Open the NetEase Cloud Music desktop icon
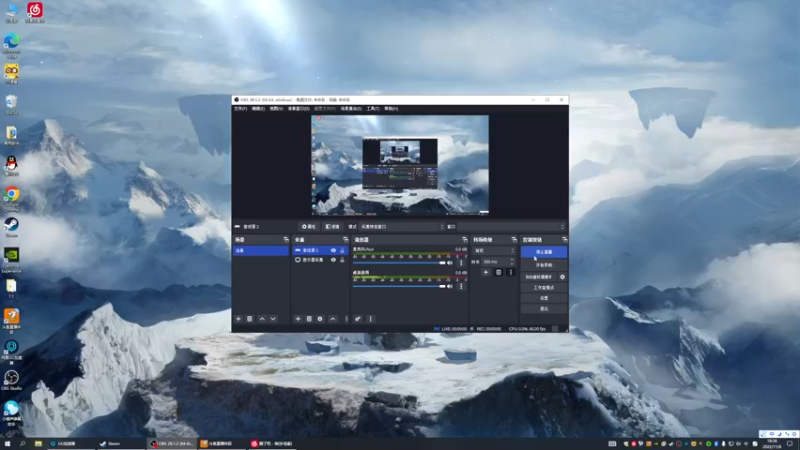 [x=35, y=12]
